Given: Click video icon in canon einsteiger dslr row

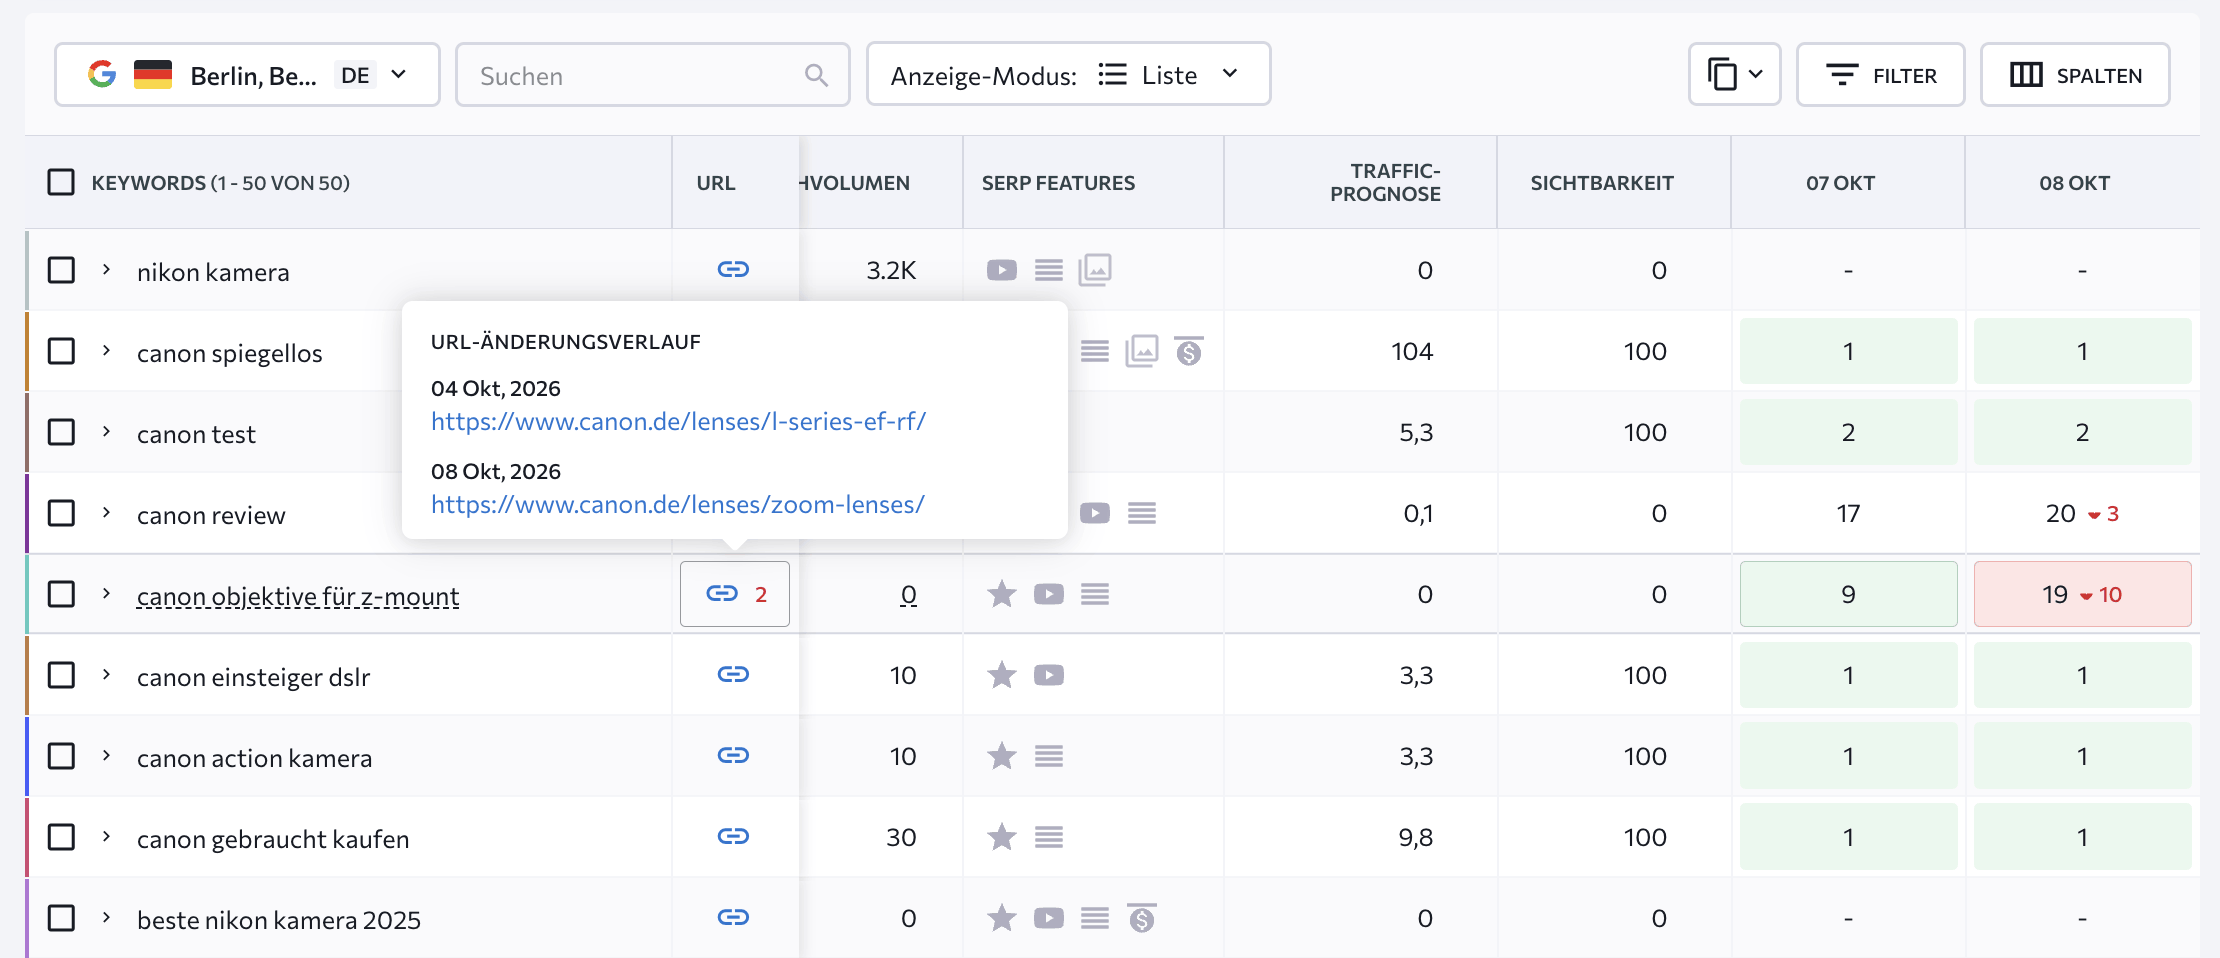Looking at the screenshot, I should point(1048,675).
